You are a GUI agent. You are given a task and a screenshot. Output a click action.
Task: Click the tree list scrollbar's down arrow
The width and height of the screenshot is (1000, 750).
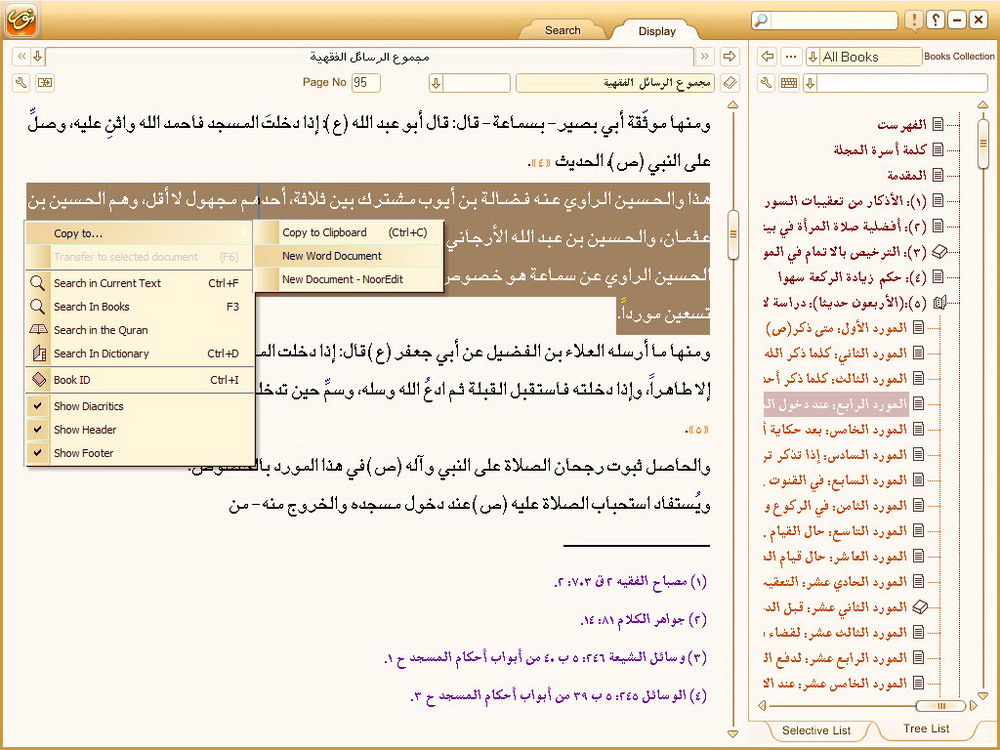click(x=983, y=696)
